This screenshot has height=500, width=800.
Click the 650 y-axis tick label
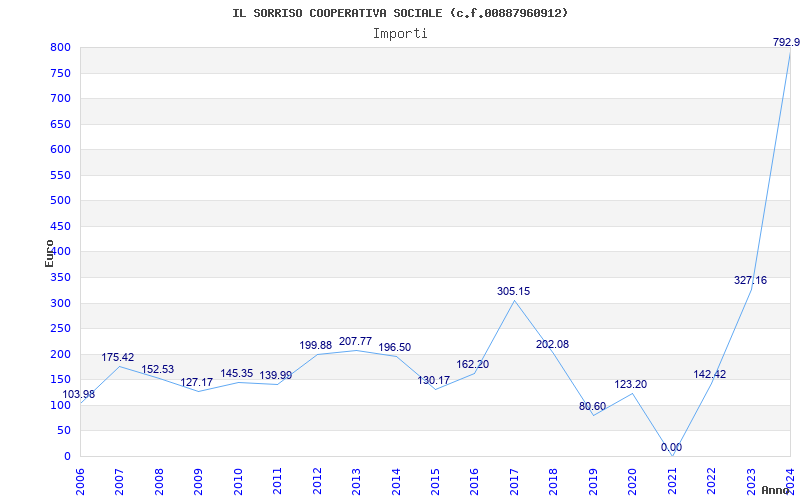click(60, 124)
